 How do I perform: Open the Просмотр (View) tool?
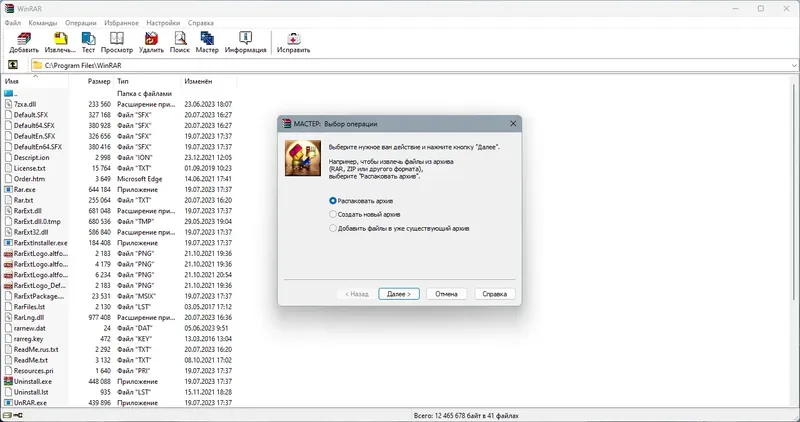[x=117, y=42]
